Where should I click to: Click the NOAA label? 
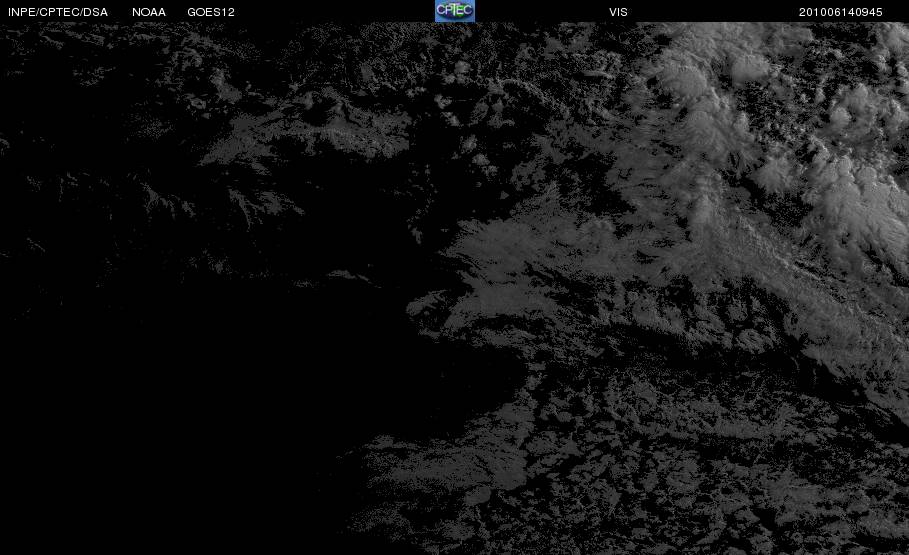(149, 12)
